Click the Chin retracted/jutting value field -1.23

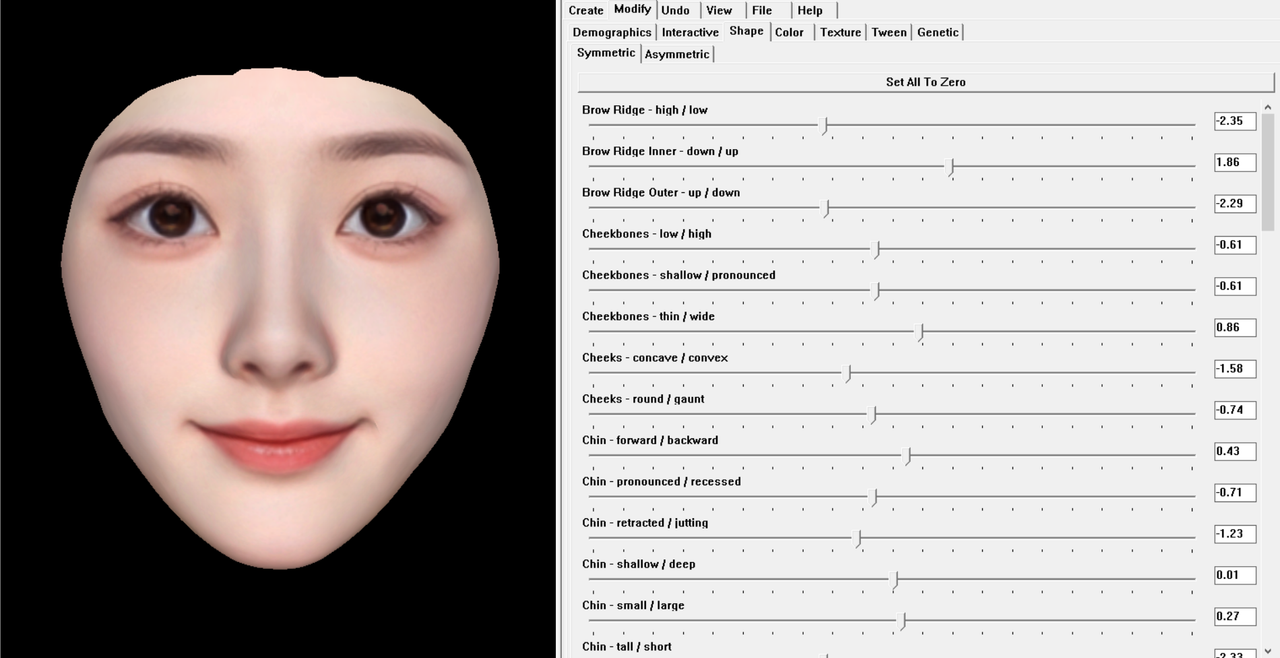[x=1235, y=534]
